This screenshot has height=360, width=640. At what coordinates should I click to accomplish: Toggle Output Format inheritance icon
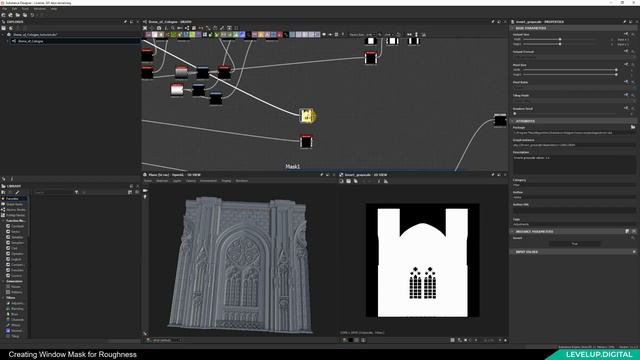[626, 51]
